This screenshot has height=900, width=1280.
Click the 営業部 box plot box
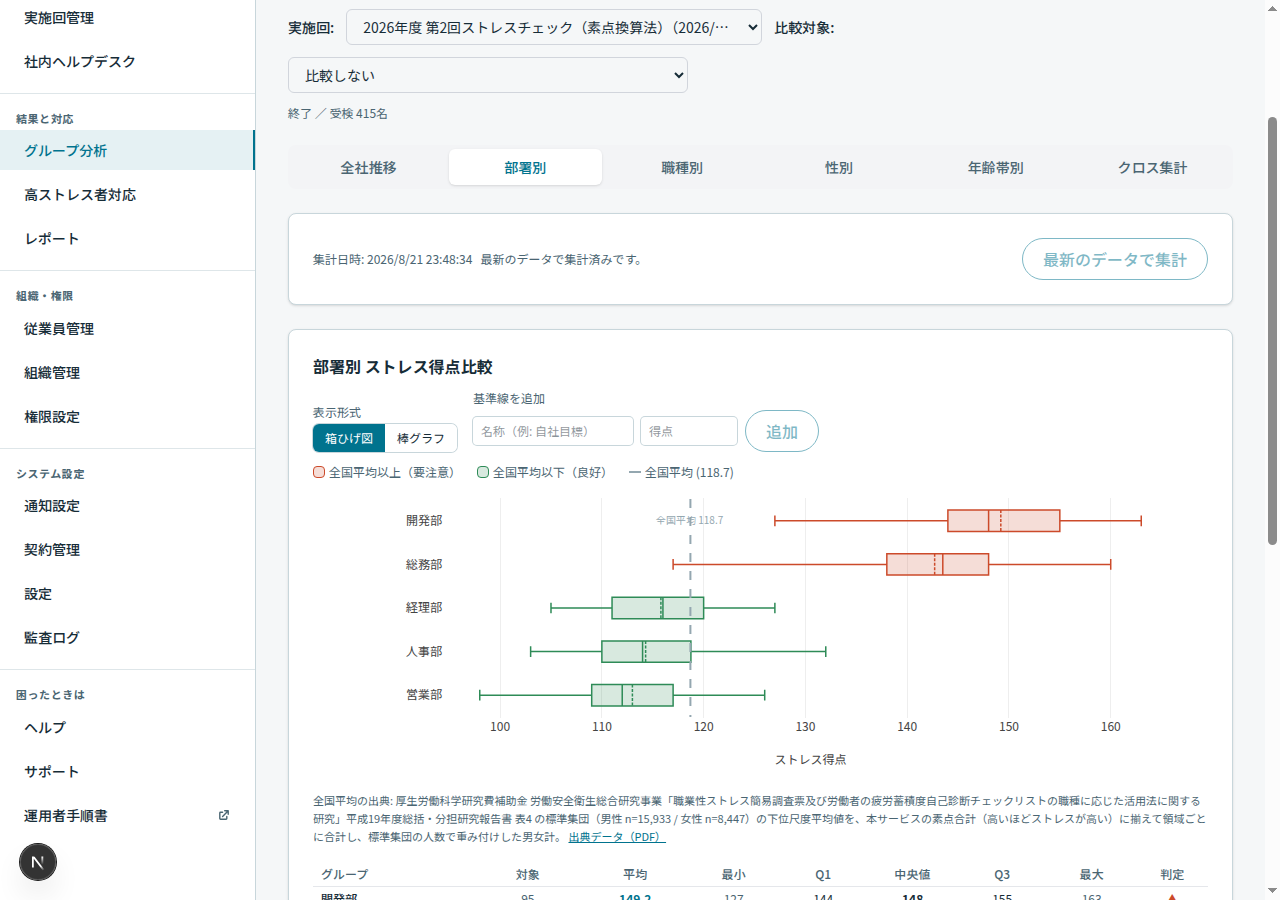632,694
